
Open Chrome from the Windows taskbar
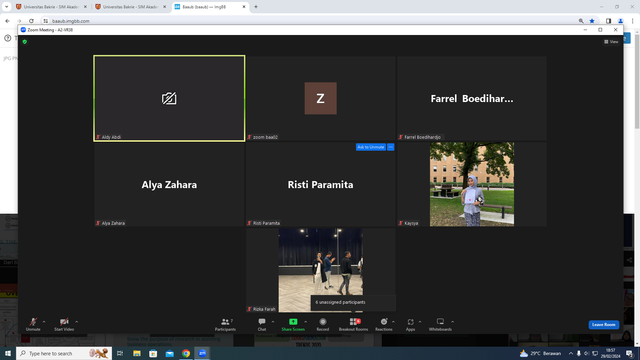[186, 353]
